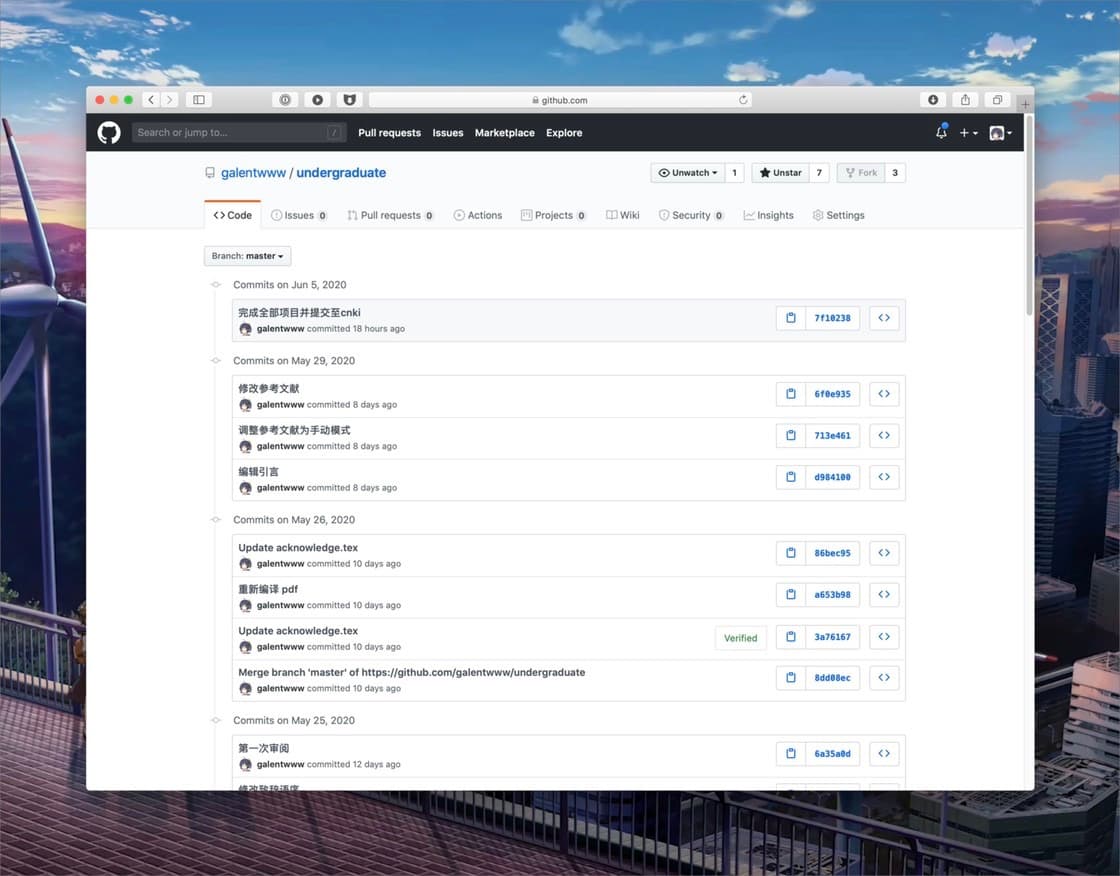Image resolution: width=1120 pixels, height=876 pixels.
Task: Switch to the Insights tab
Action: coord(769,215)
